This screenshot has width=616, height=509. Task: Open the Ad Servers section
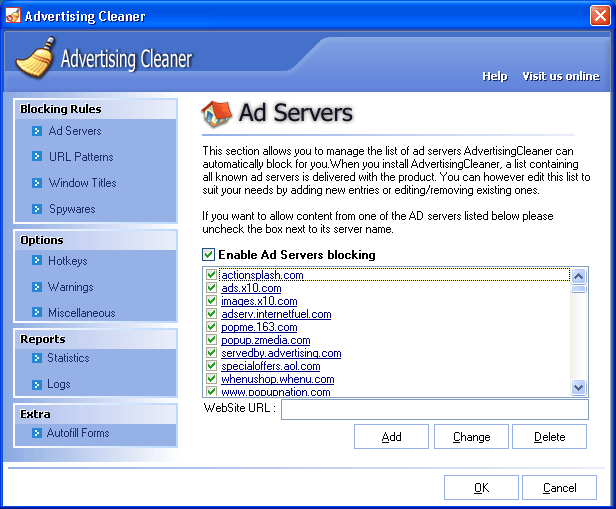click(x=75, y=131)
